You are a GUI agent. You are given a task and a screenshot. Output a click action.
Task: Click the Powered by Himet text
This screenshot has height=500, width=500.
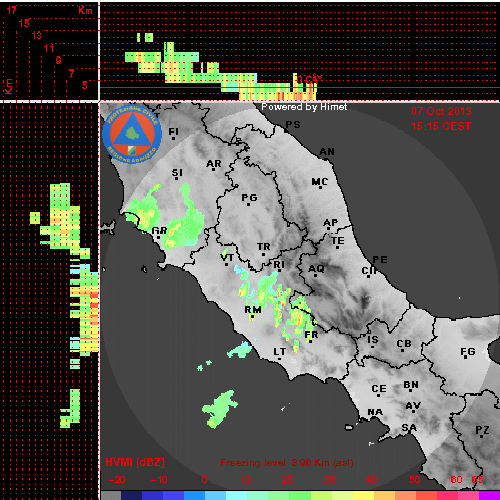[x=304, y=107]
